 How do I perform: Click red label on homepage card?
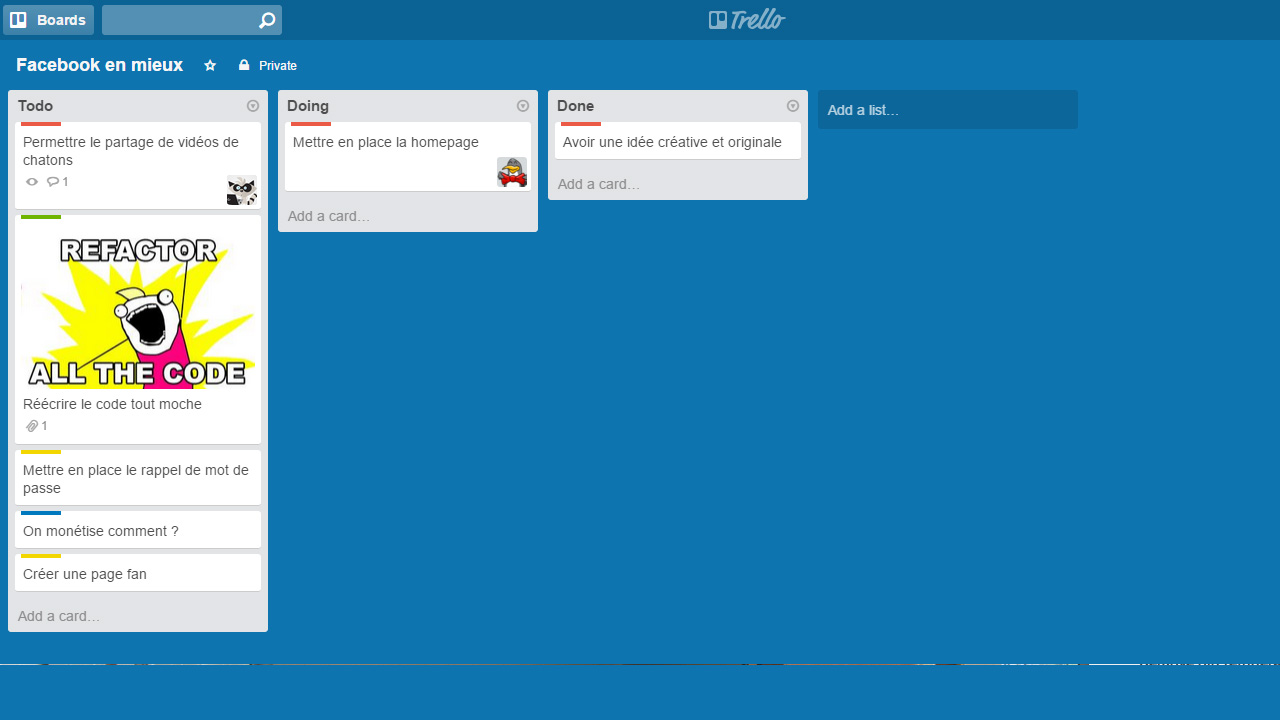(311, 124)
